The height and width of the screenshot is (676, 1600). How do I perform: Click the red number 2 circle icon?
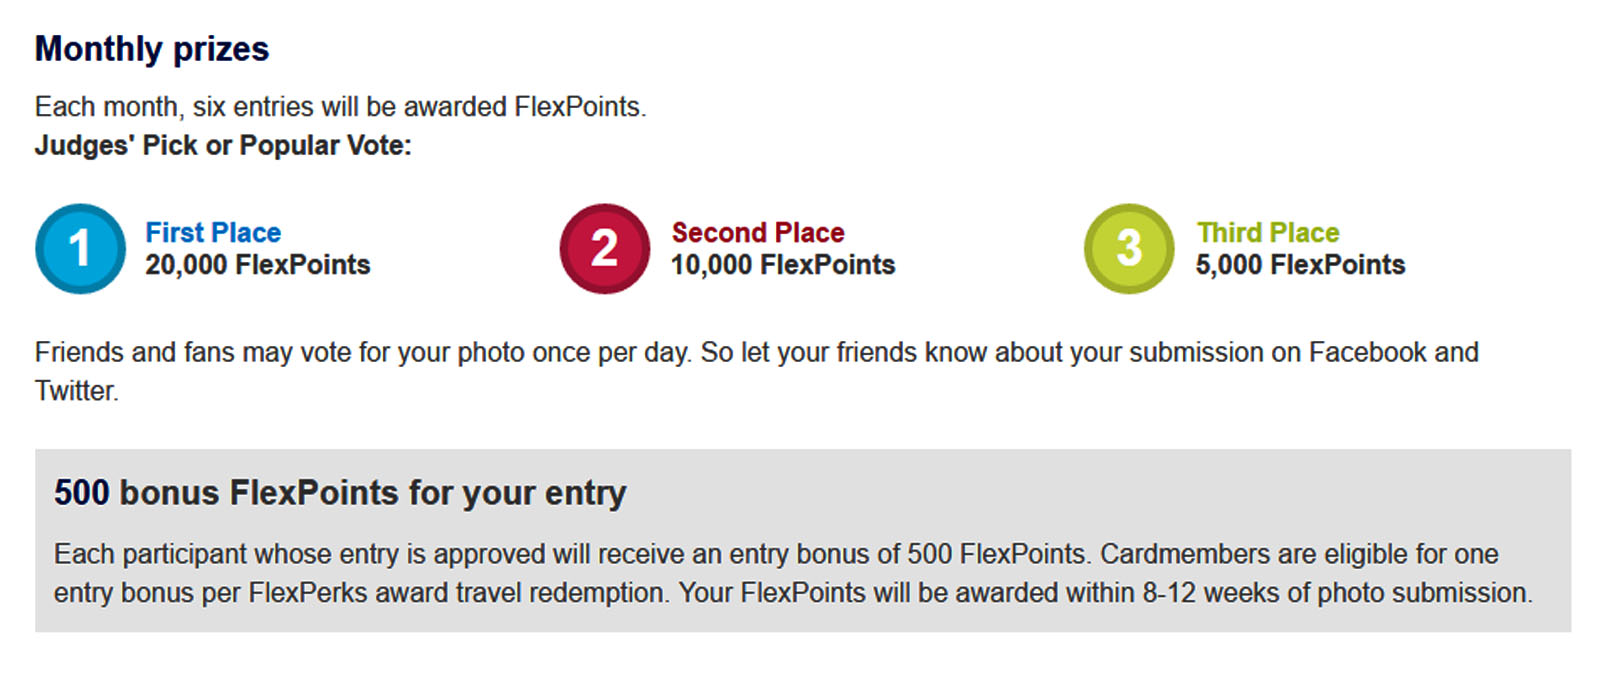click(x=605, y=249)
